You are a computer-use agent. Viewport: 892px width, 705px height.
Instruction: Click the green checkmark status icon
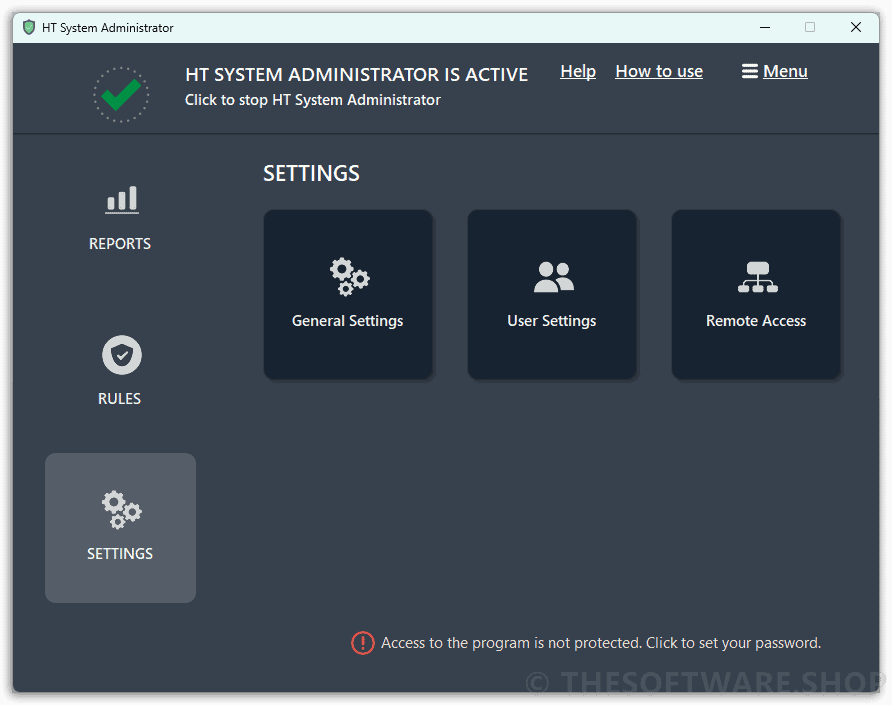pyautogui.click(x=121, y=94)
